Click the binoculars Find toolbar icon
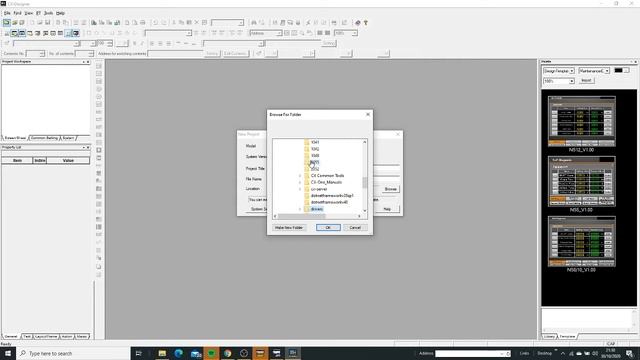 (x=253, y=22)
